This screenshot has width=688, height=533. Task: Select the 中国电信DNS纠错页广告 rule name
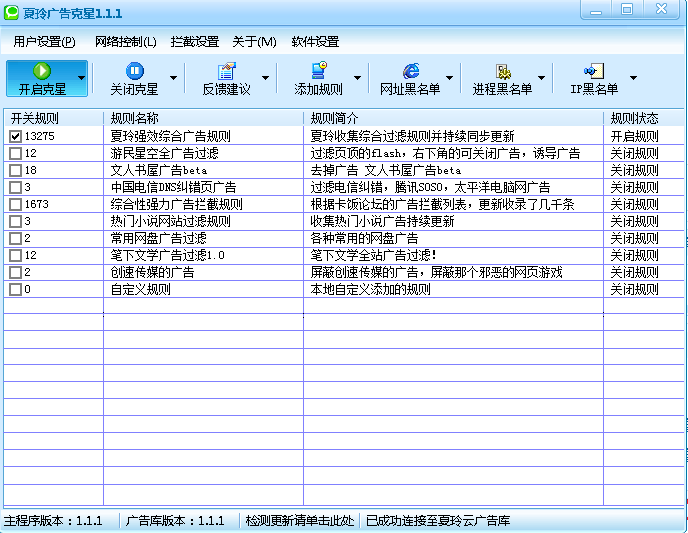click(x=173, y=188)
